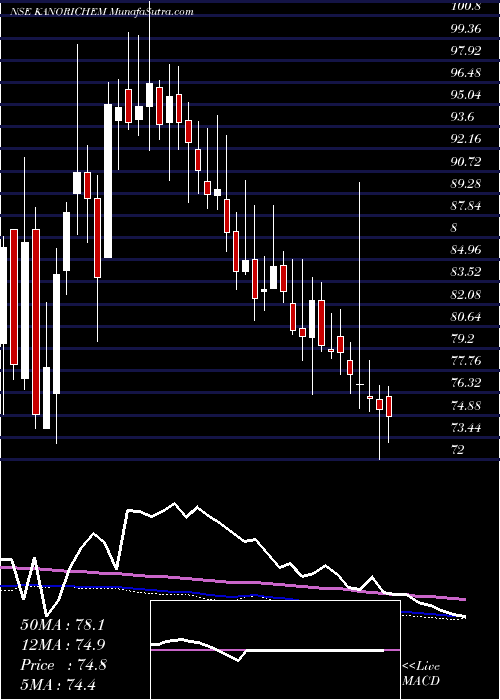This screenshot has width=500, height=700.
Task: Click the 50MA : 78.1 readout
Action: tap(63, 625)
